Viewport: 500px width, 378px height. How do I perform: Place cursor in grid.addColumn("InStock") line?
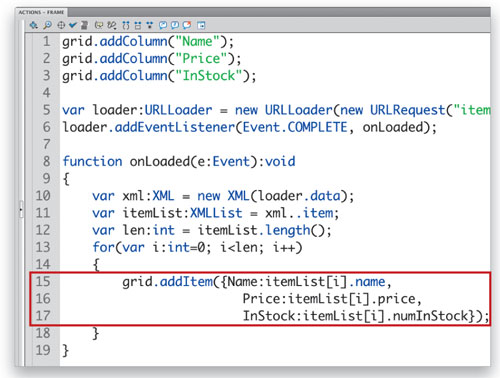159,76
